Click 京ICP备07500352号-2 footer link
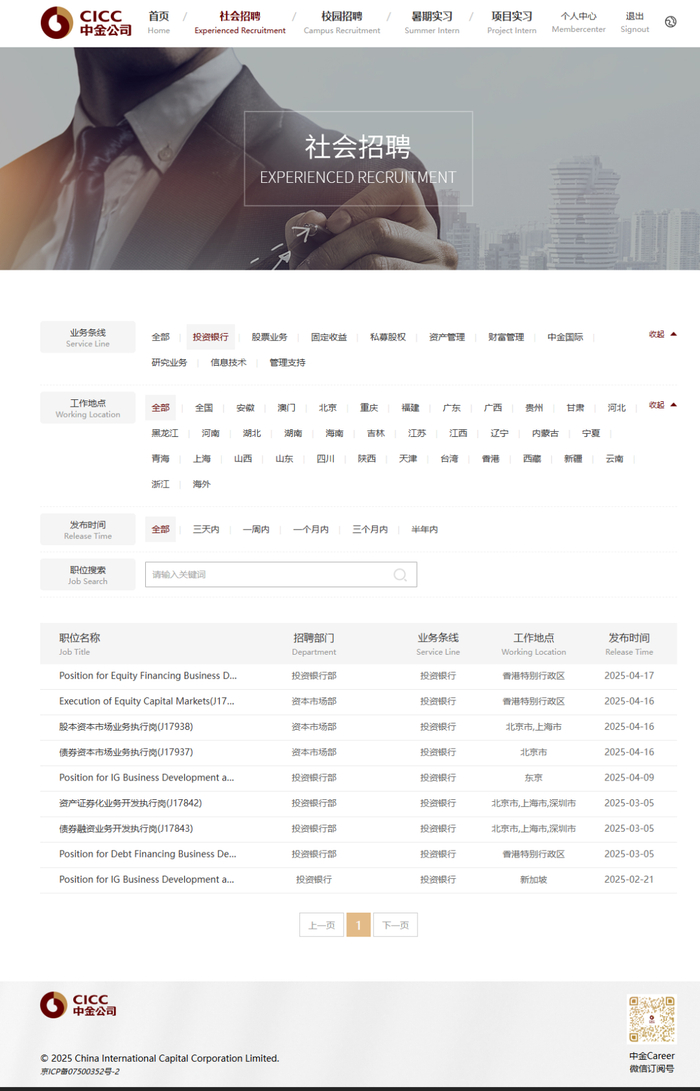This screenshot has height=1091, width=700. (x=80, y=1072)
